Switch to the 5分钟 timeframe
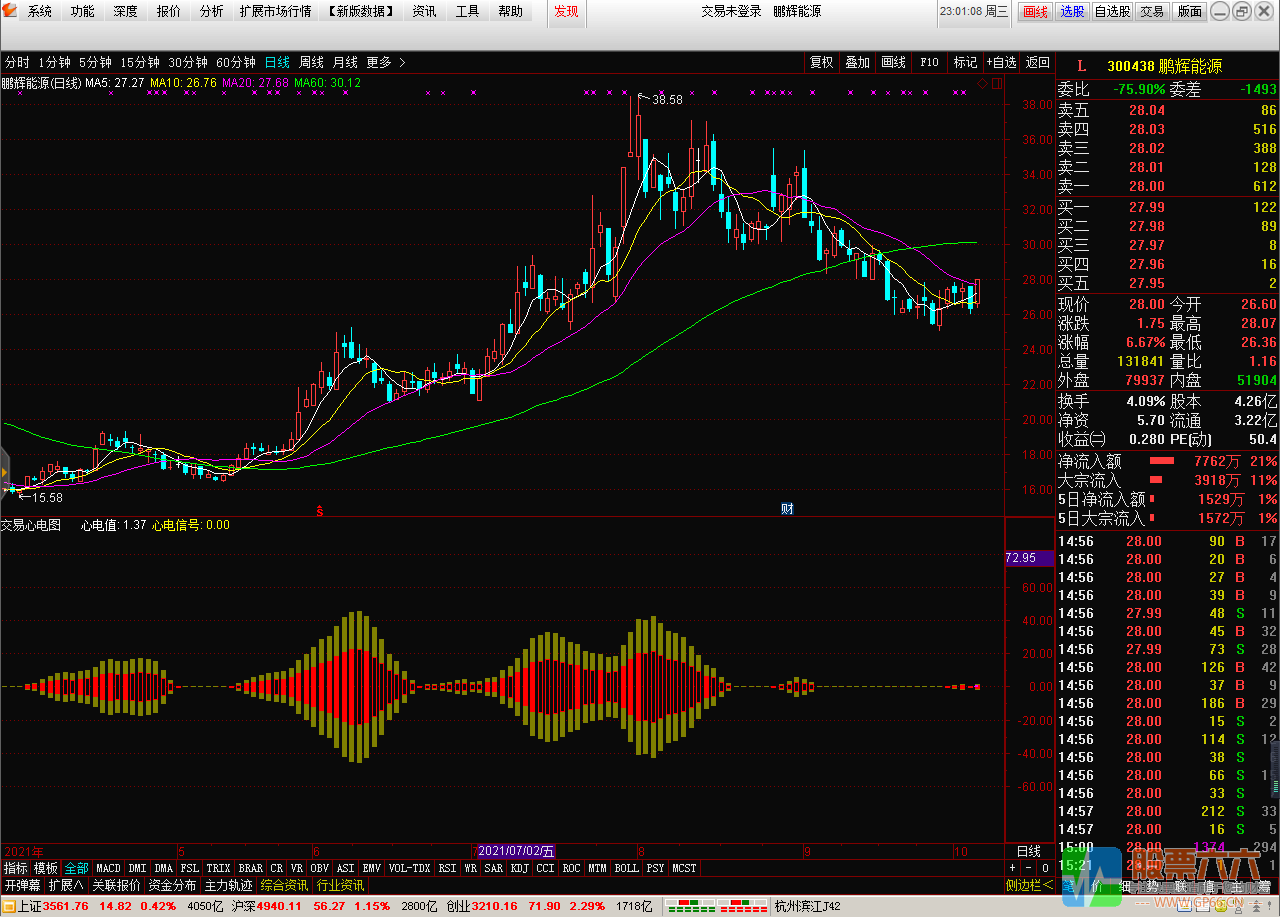 click(96, 62)
